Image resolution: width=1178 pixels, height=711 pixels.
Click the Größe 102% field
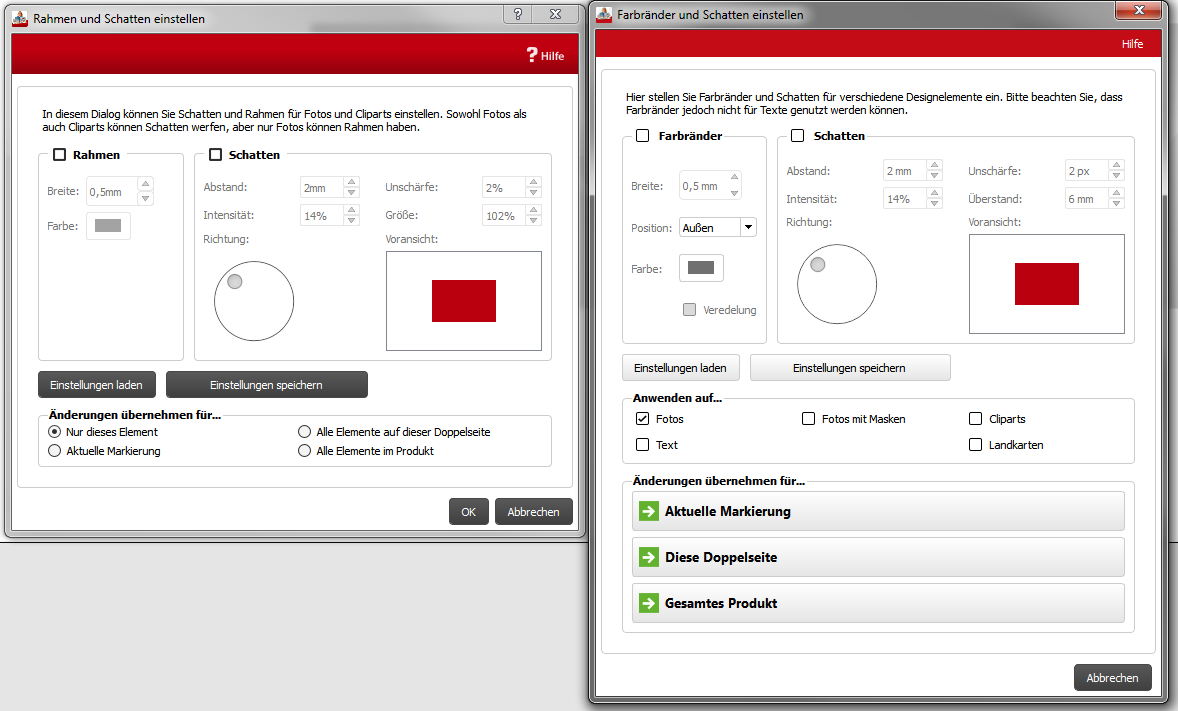(503, 216)
